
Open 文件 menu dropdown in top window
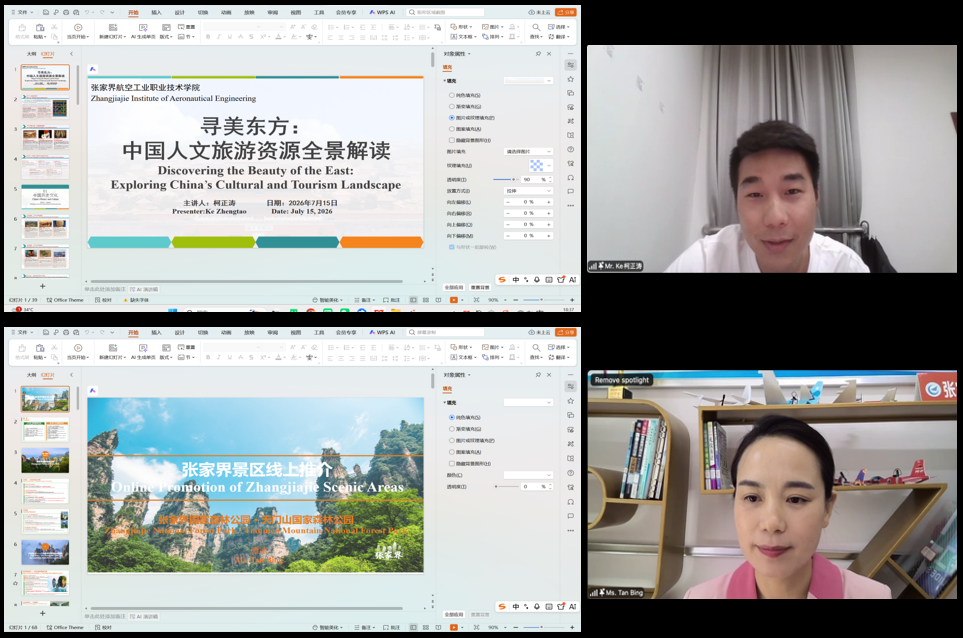[x=22, y=12]
